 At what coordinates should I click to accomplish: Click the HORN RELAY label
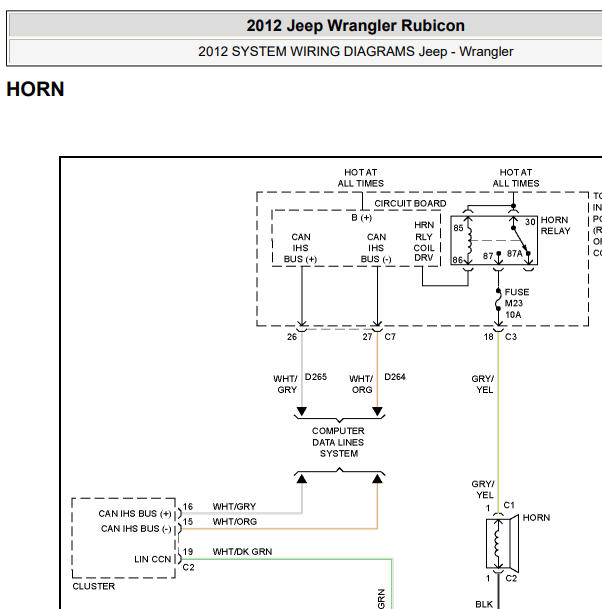[555, 225]
